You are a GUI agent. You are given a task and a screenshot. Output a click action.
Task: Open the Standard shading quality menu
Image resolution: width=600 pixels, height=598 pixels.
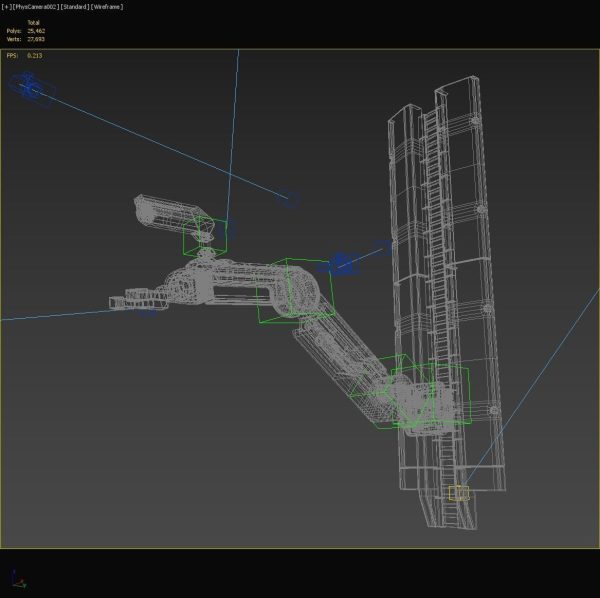click(75, 7)
